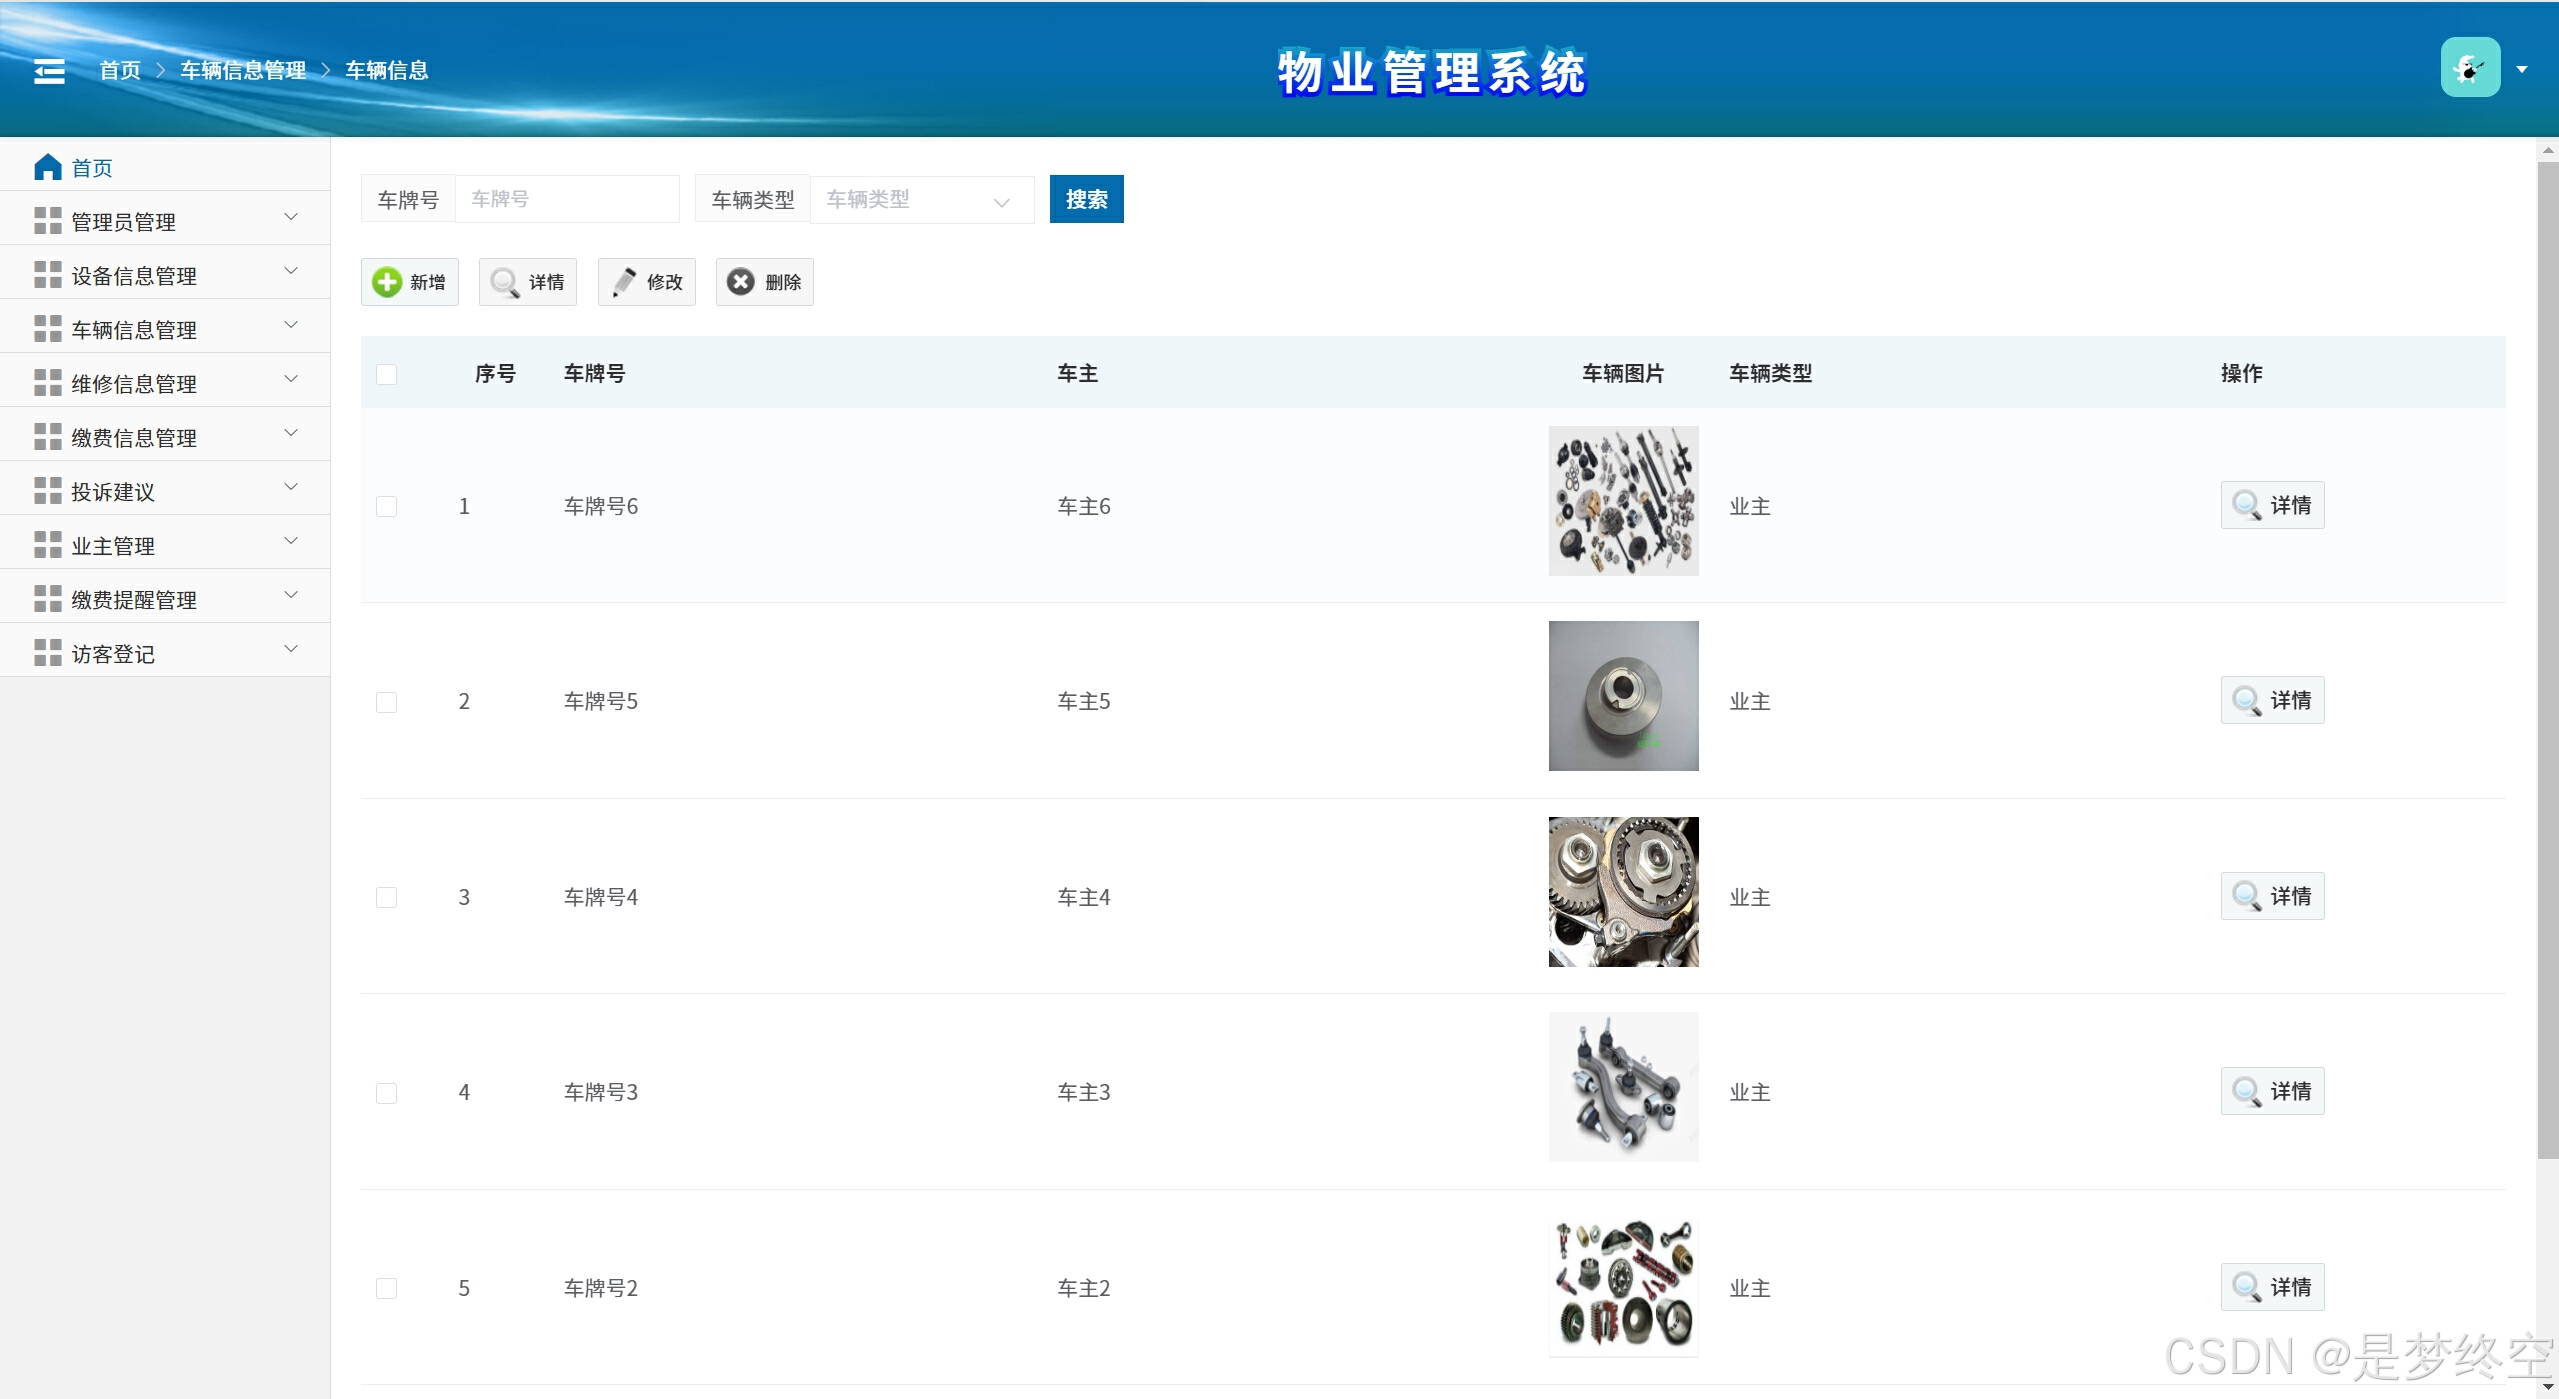2559x1399 pixels.
Task: Toggle the select-all header checkbox
Action: click(387, 374)
